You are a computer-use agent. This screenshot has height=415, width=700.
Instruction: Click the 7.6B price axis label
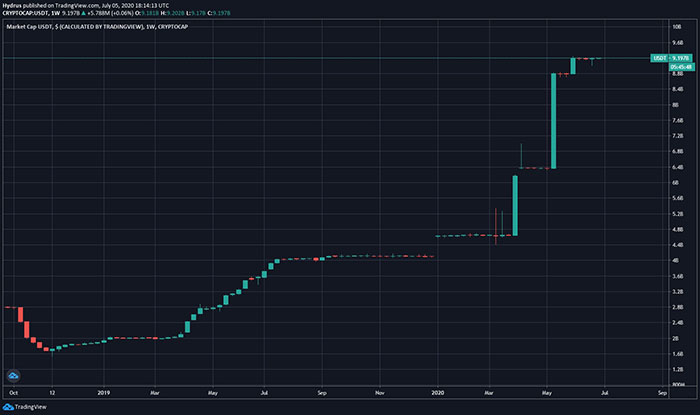[x=678, y=120]
